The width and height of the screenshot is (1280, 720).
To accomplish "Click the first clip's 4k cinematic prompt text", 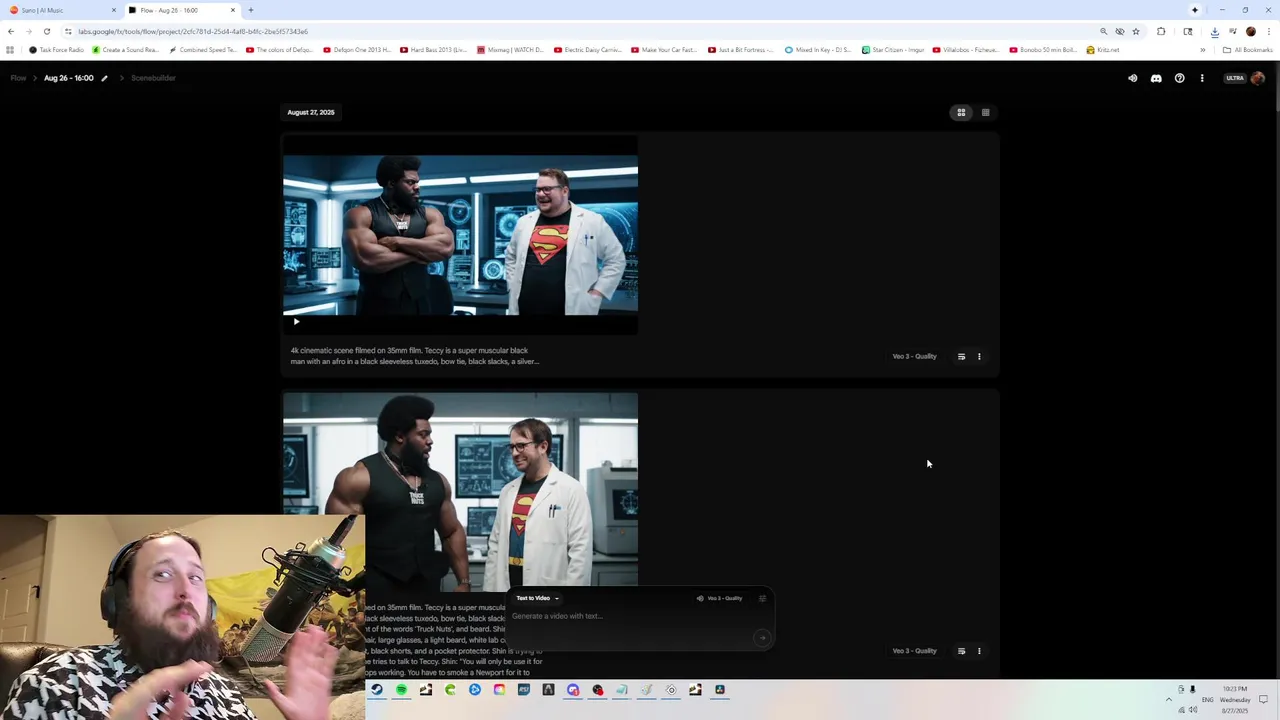I will point(415,356).
